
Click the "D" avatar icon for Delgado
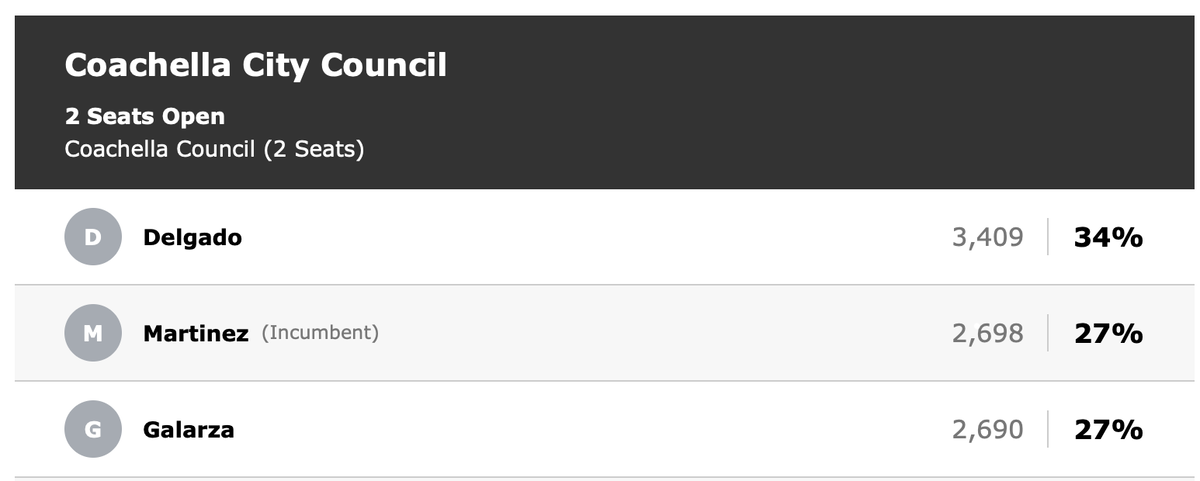(x=93, y=237)
